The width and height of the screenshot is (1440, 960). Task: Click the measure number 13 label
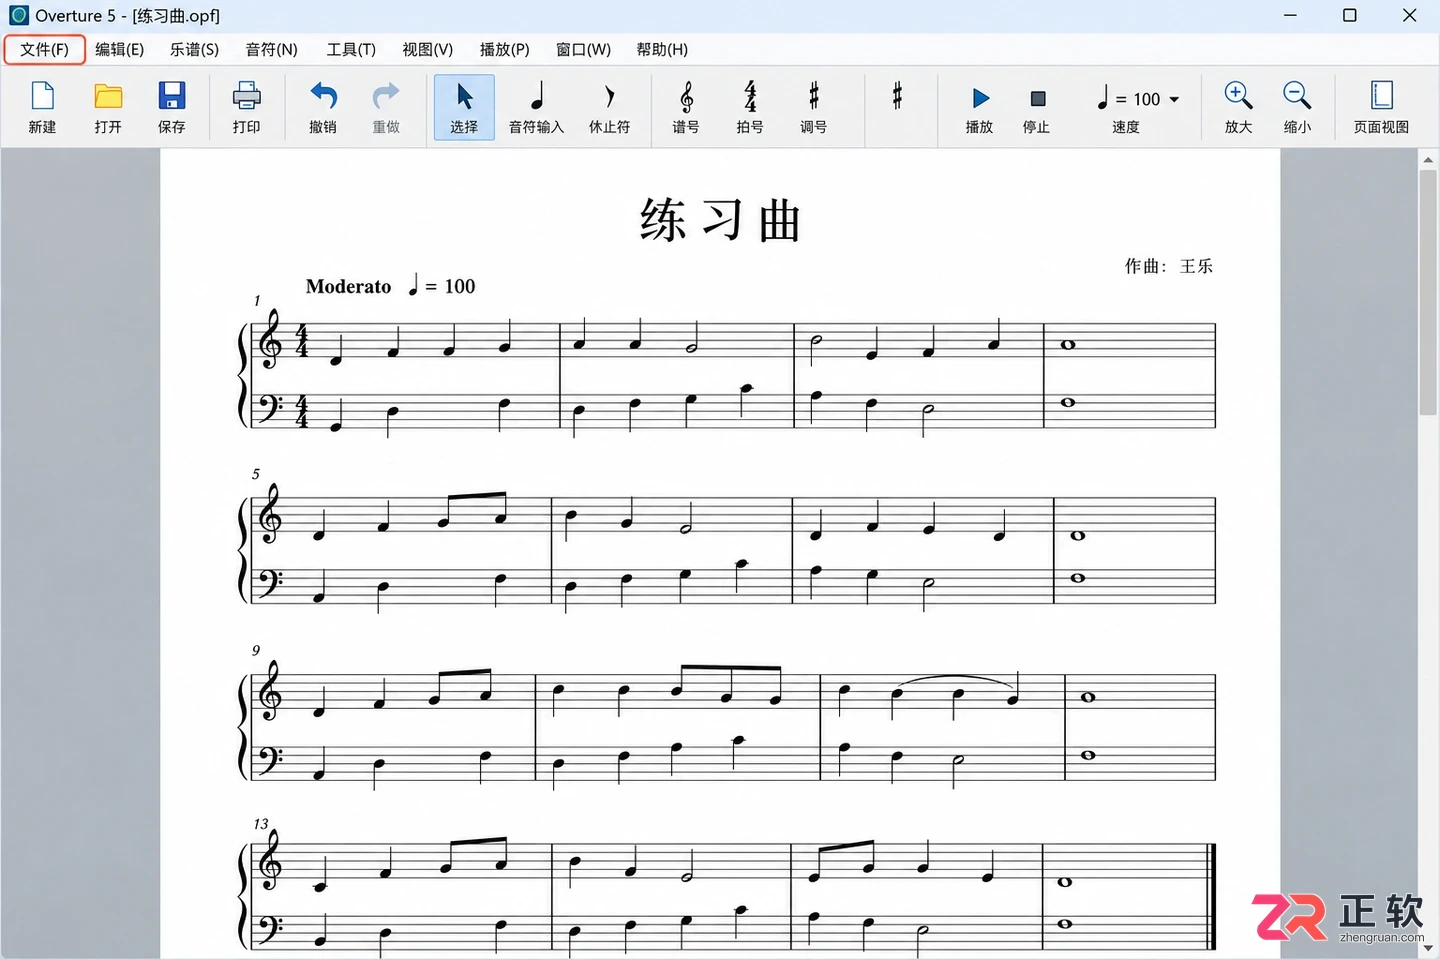261,824
